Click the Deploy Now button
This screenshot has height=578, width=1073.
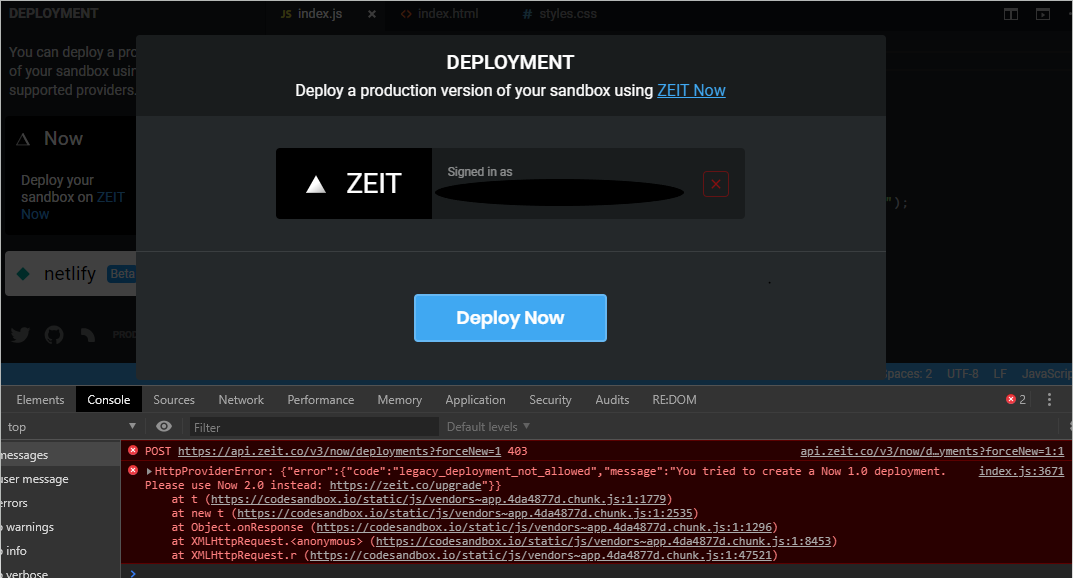coord(510,318)
